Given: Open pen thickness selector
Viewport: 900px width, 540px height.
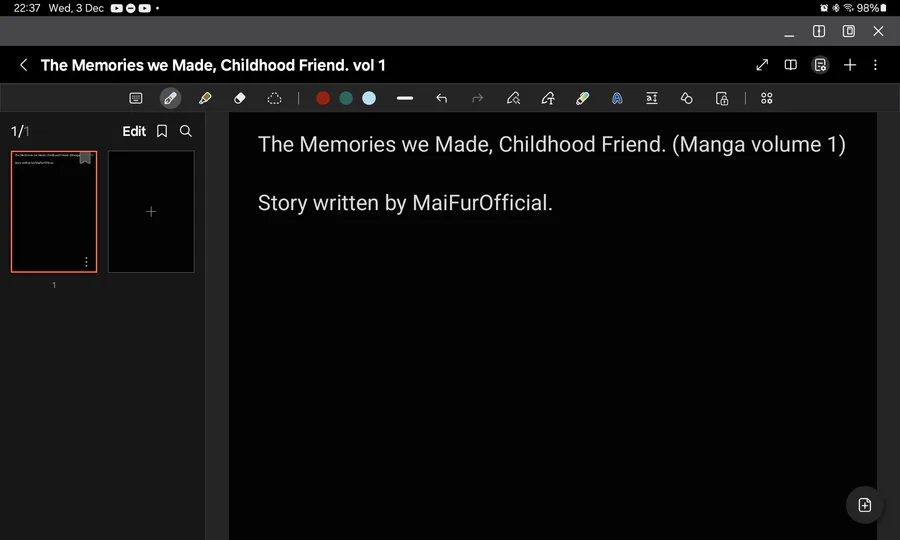Looking at the screenshot, I should (x=405, y=98).
